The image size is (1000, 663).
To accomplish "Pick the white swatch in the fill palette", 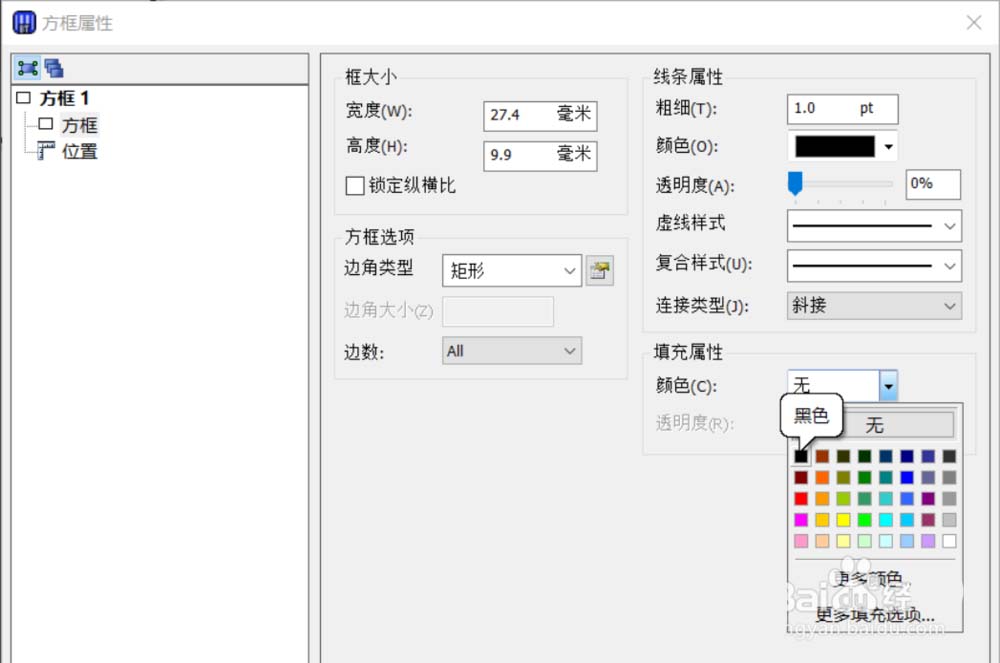I will pos(949,541).
